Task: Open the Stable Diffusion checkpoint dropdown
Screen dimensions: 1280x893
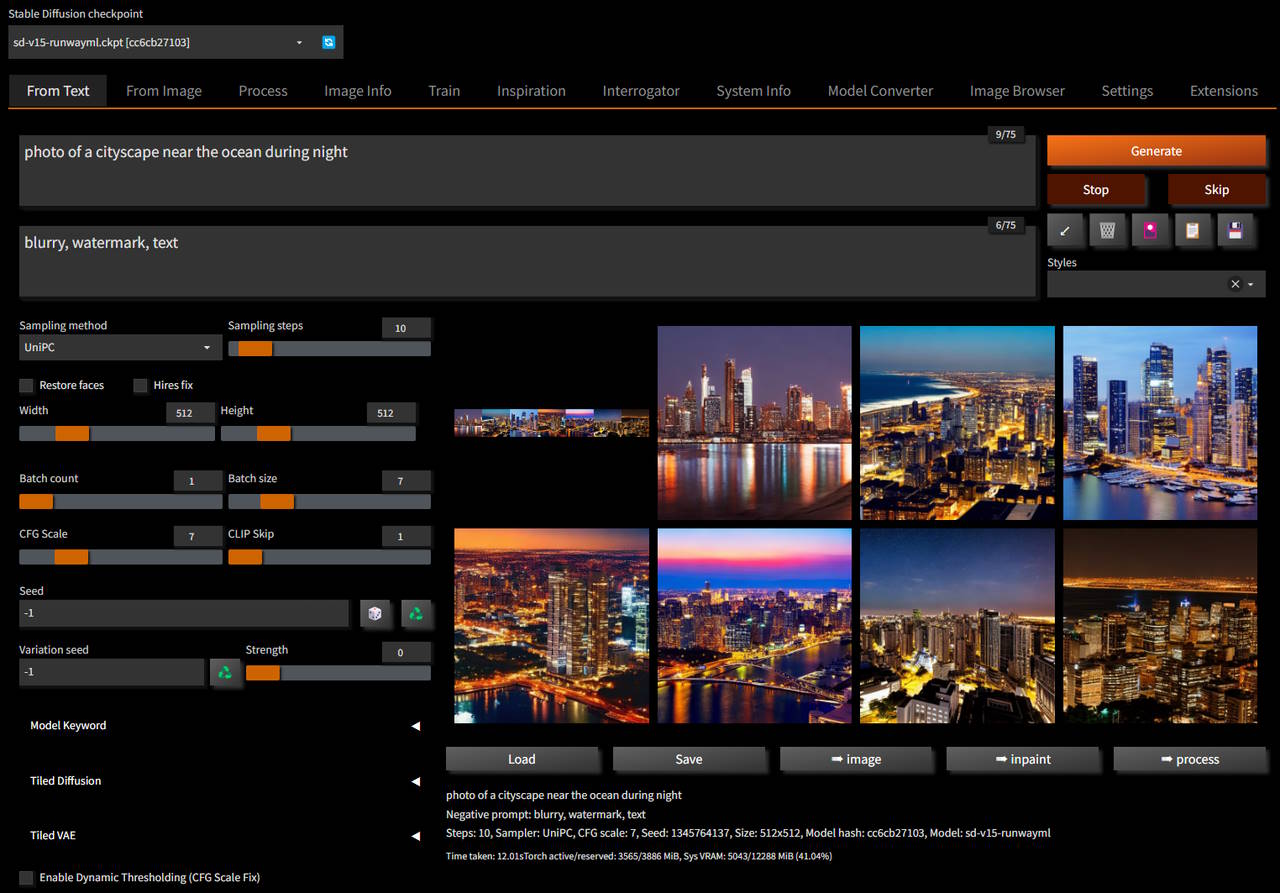Action: click(x=162, y=42)
